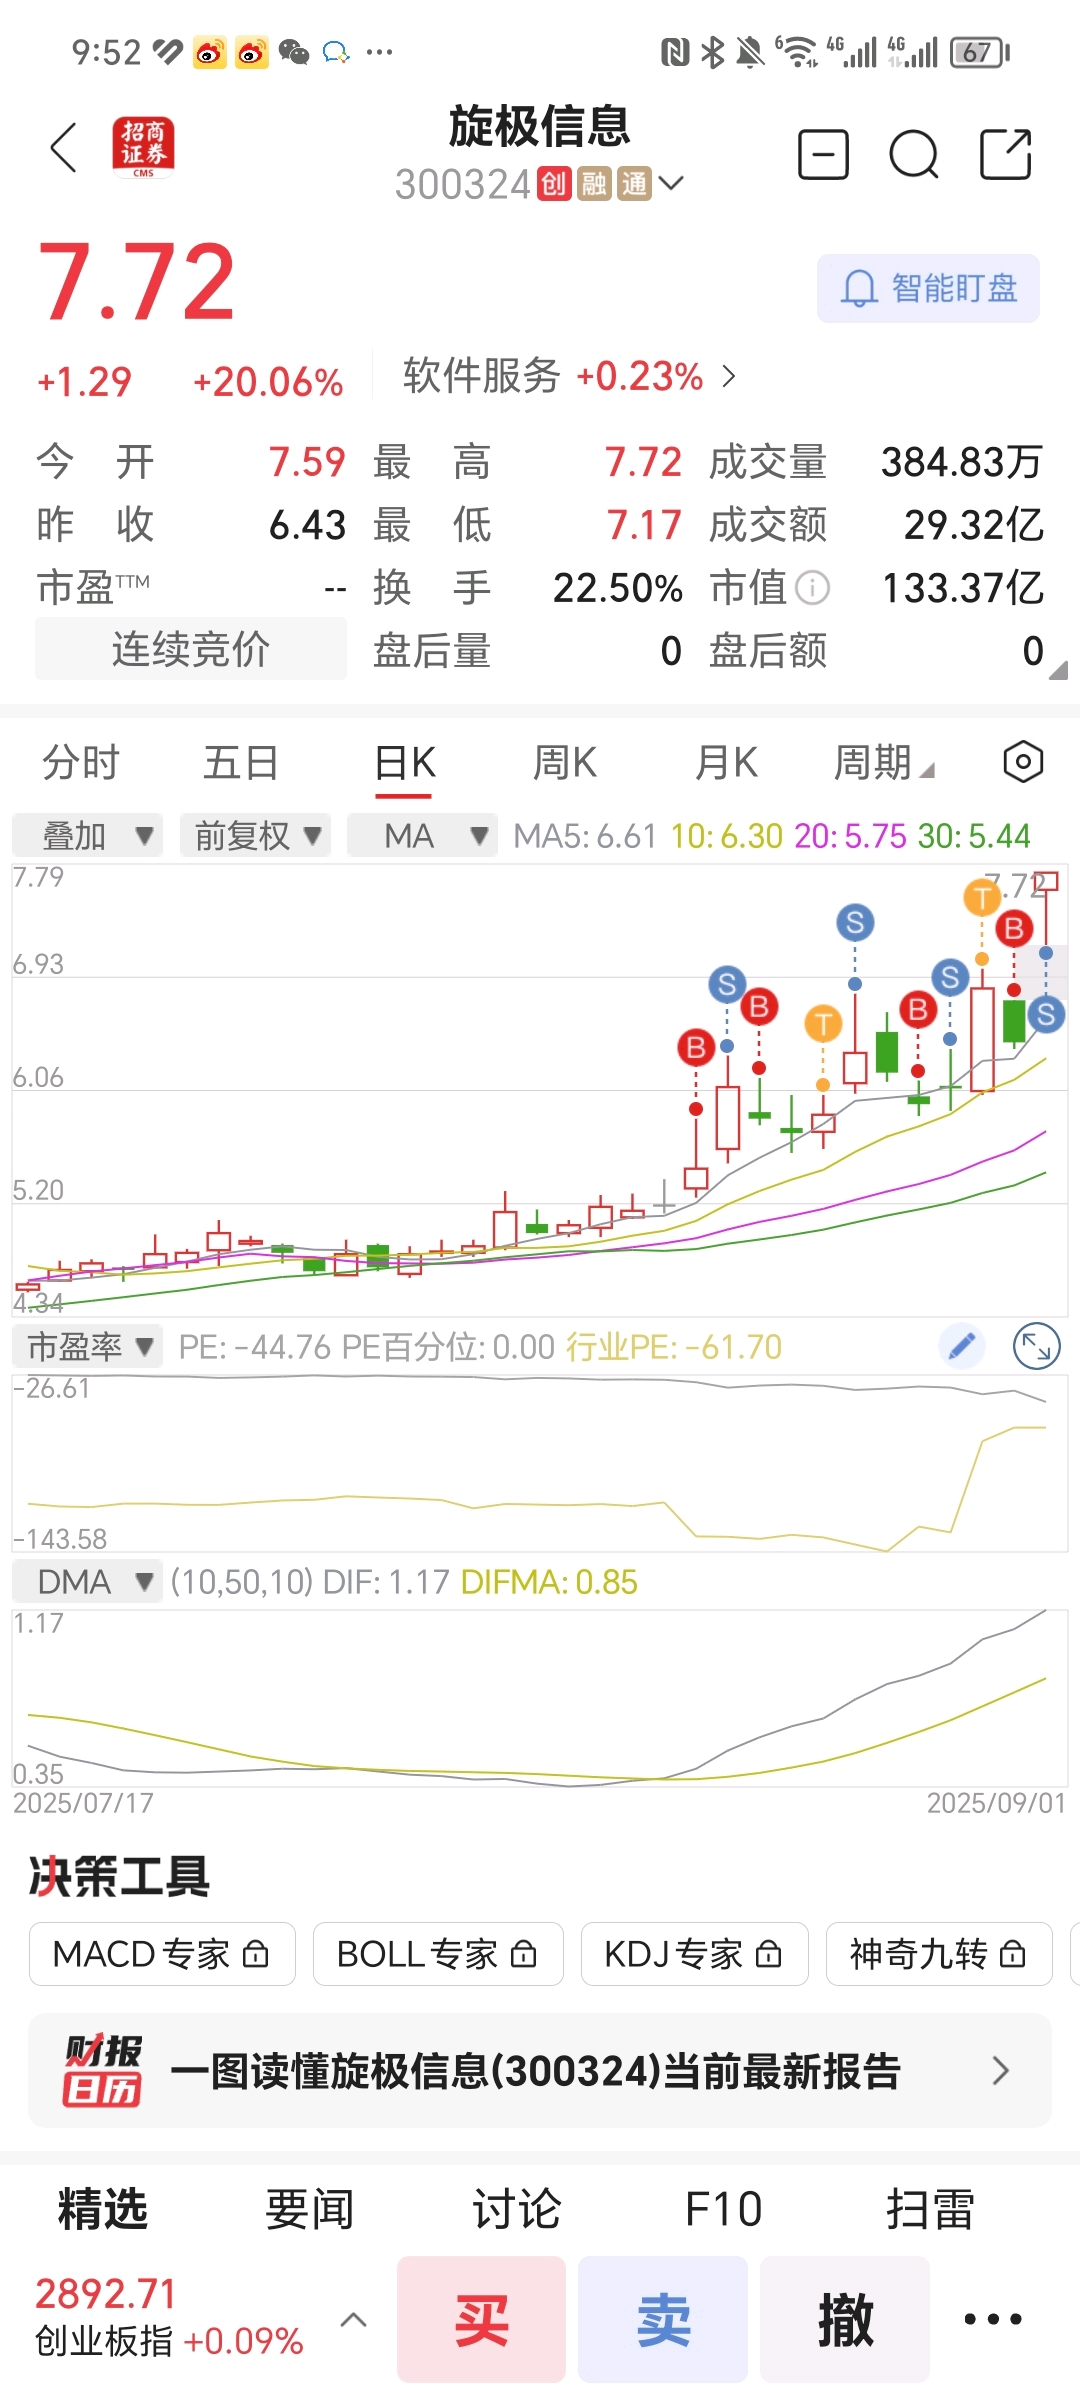The height and width of the screenshot is (2400, 1080).
Task: Tap the minus box remove-from-watchlist icon
Action: click(x=823, y=154)
